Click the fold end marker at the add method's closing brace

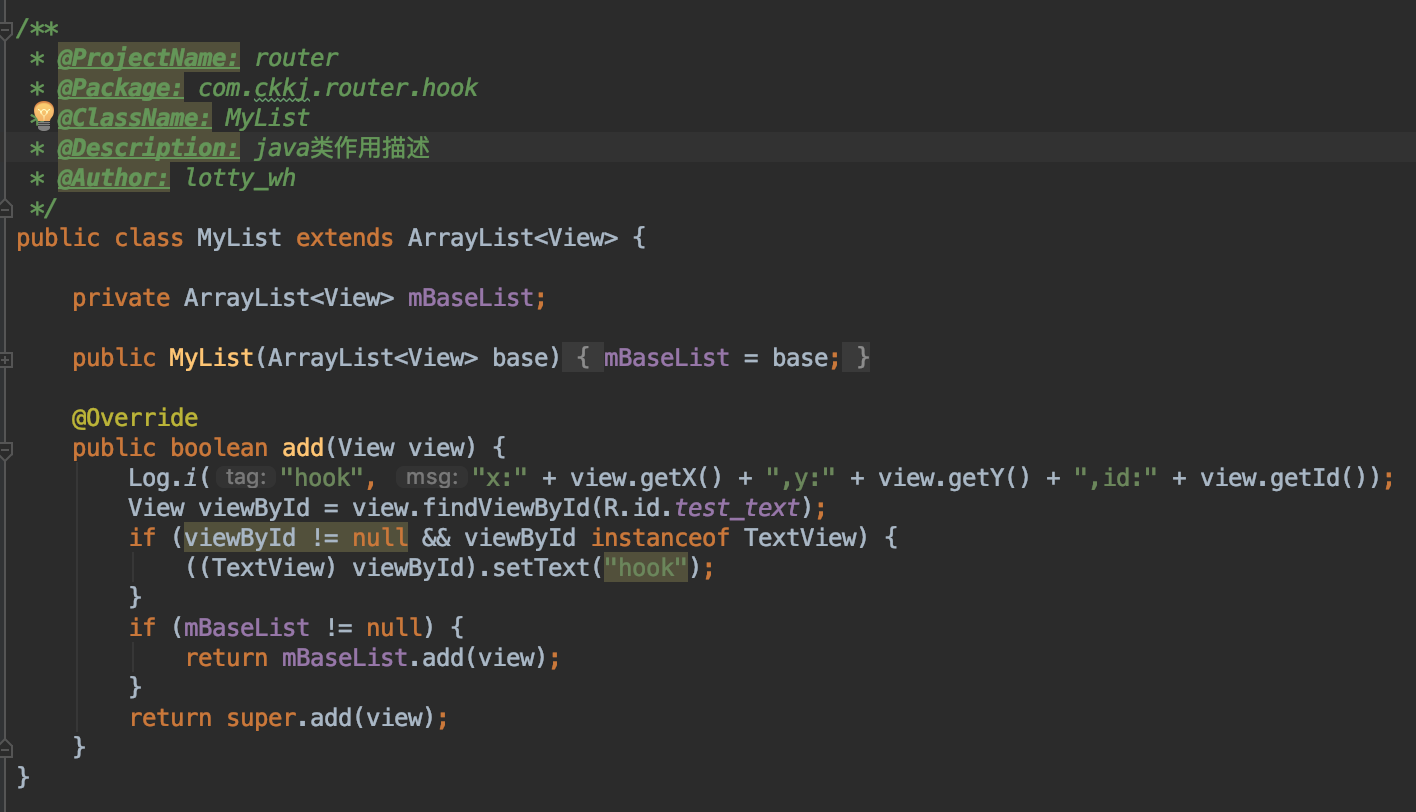click(x=5, y=746)
